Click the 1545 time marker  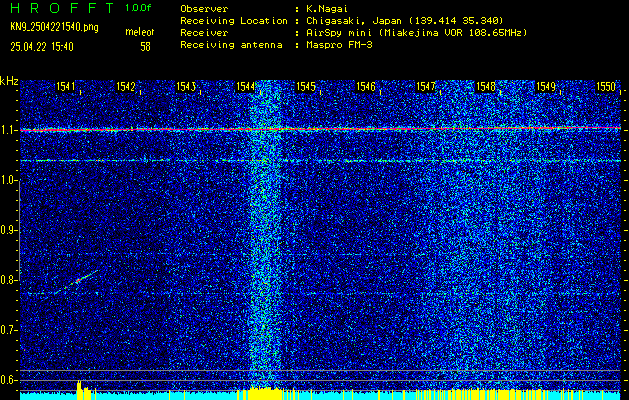click(x=306, y=86)
